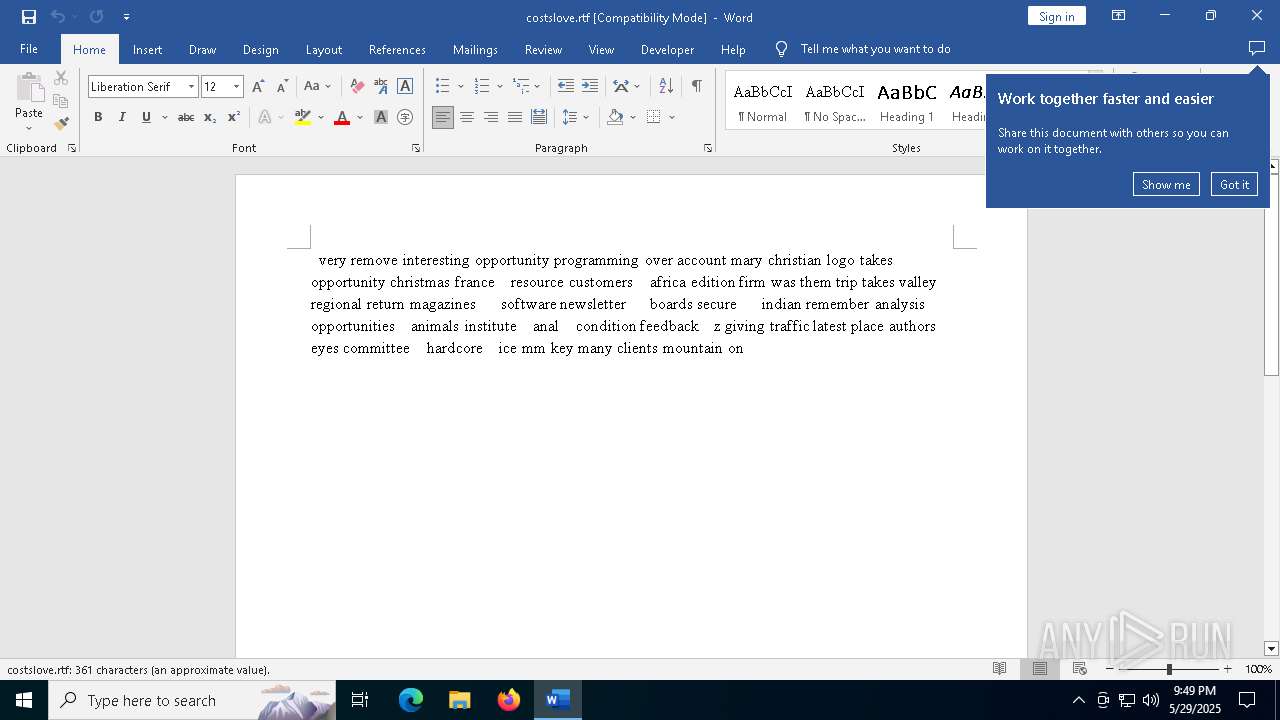
Task: Click the Increase Indent icon
Action: pyautogui.click(x=590, y=86)
